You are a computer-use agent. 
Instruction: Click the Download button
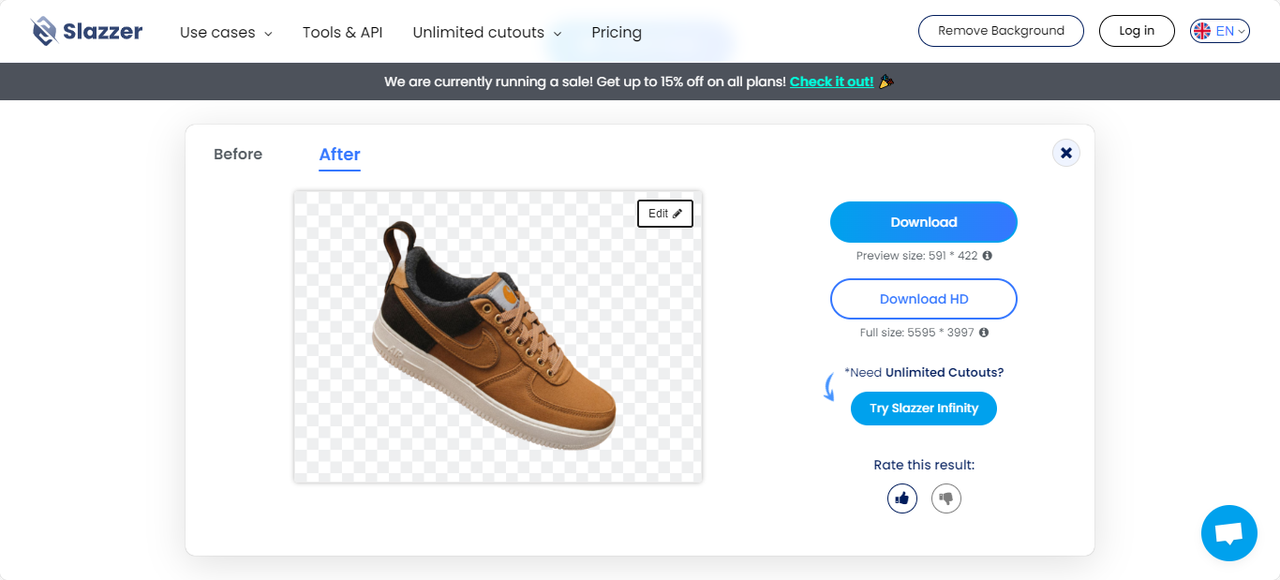pos(924,222)
